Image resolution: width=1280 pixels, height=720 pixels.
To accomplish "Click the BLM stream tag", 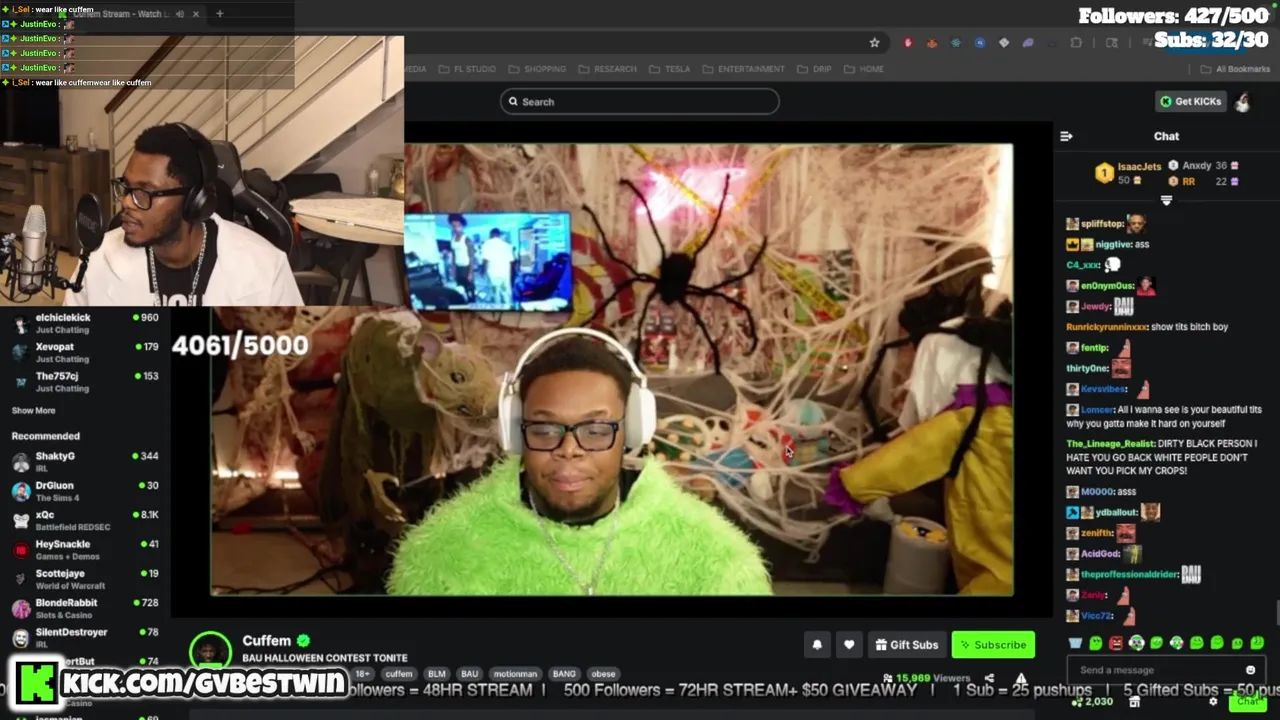I will (436, 674).
